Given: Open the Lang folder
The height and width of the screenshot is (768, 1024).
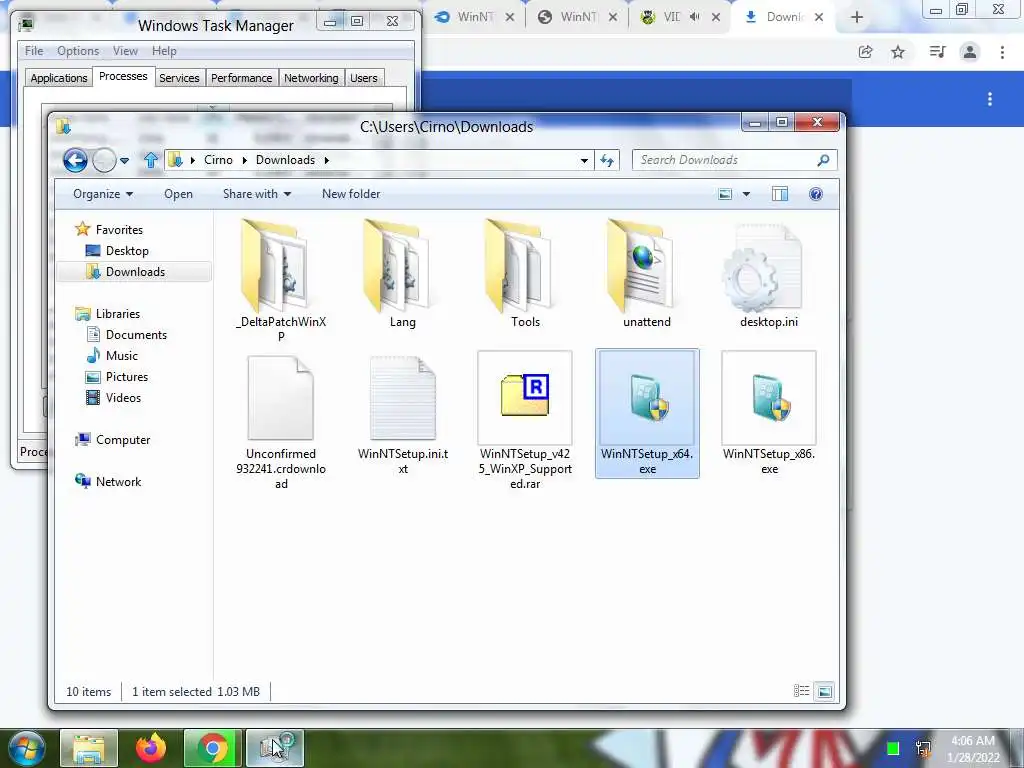Looking at the screenshot, I should point(402,274).
